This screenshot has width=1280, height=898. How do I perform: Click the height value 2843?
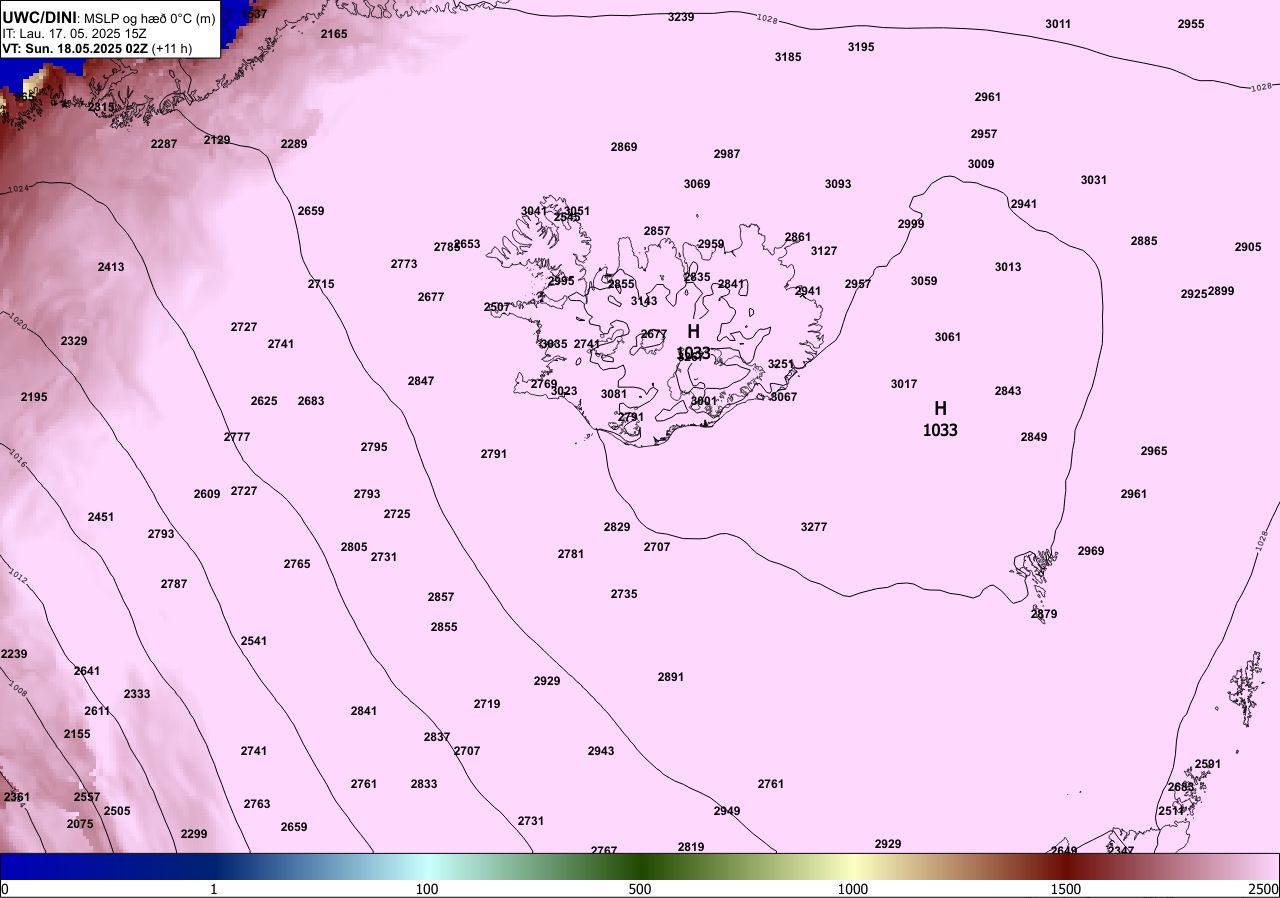(x=1008, y=391)
